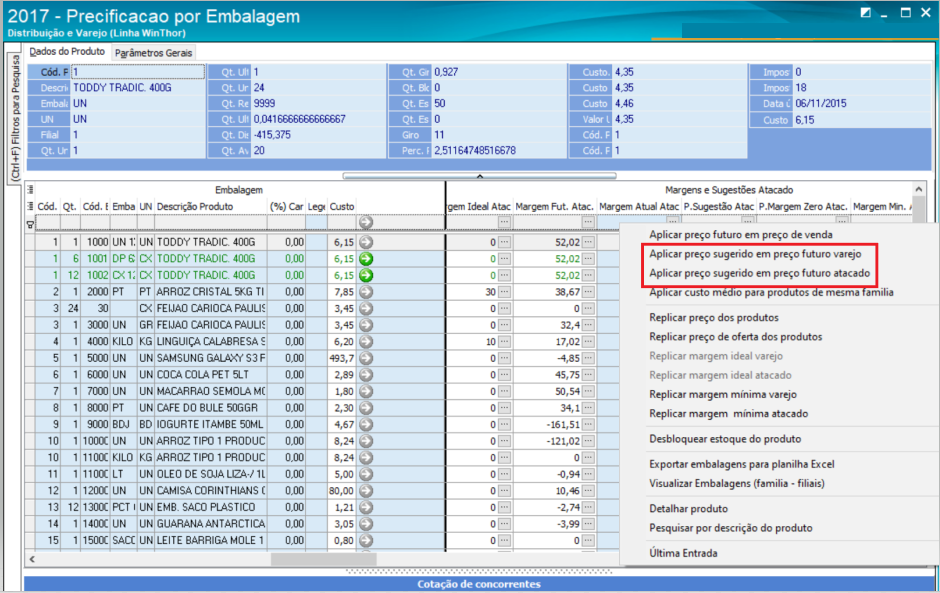This screenshot has height=593, width=940.
Task: Click arrow icon in CAFE DO BULE row
Action: [366, 408]
